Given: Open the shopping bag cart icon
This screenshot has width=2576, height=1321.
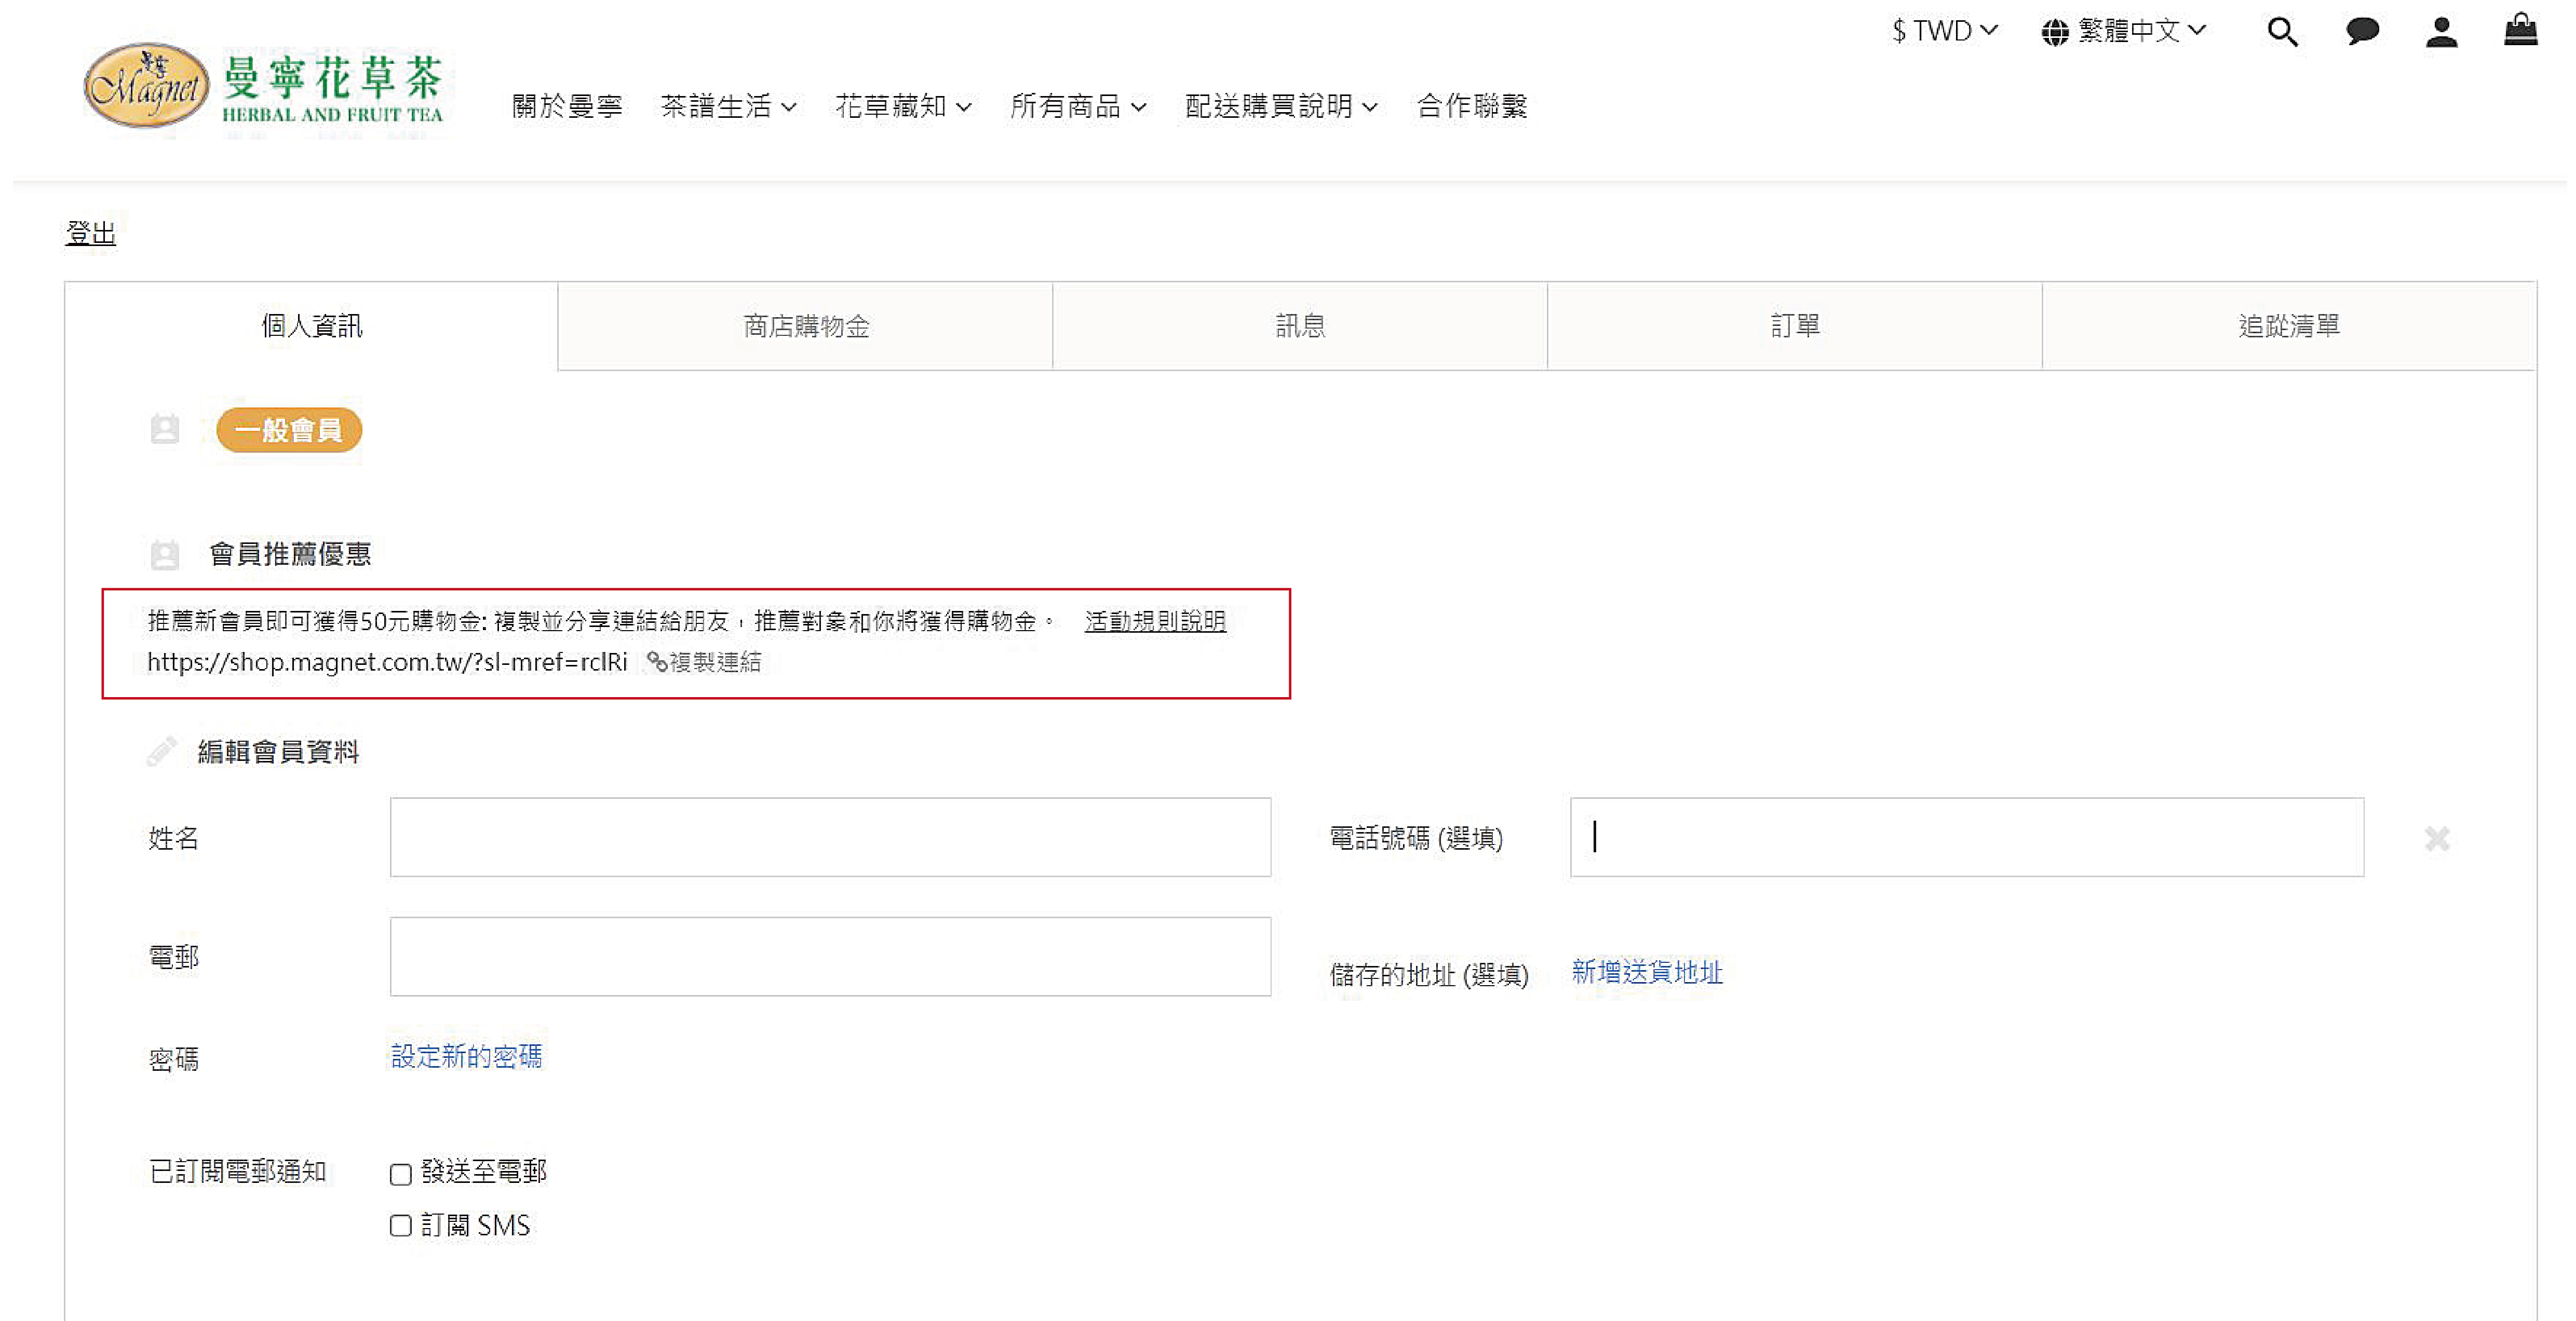Looking at the screenshot, I should pos(2520,31).
